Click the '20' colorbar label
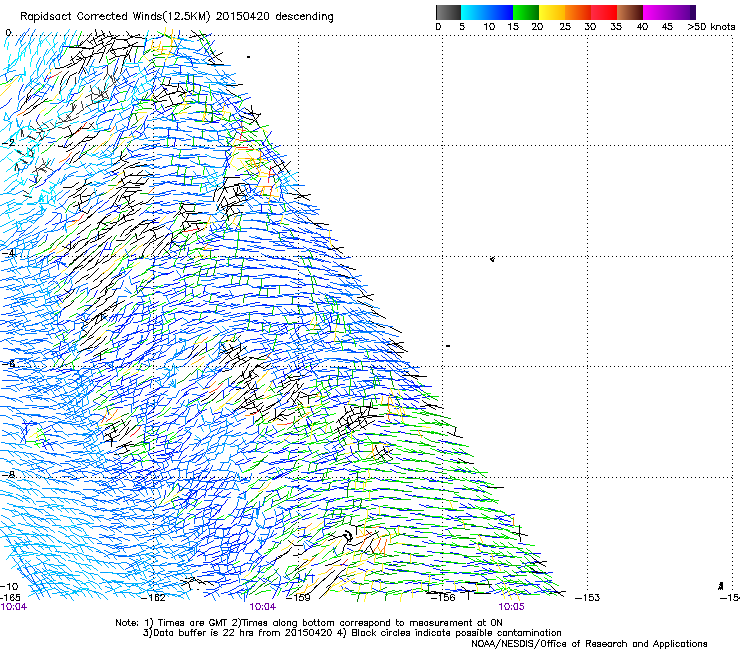Image resolution: width=740 pixels, height=650 pixels. (537, 27)
